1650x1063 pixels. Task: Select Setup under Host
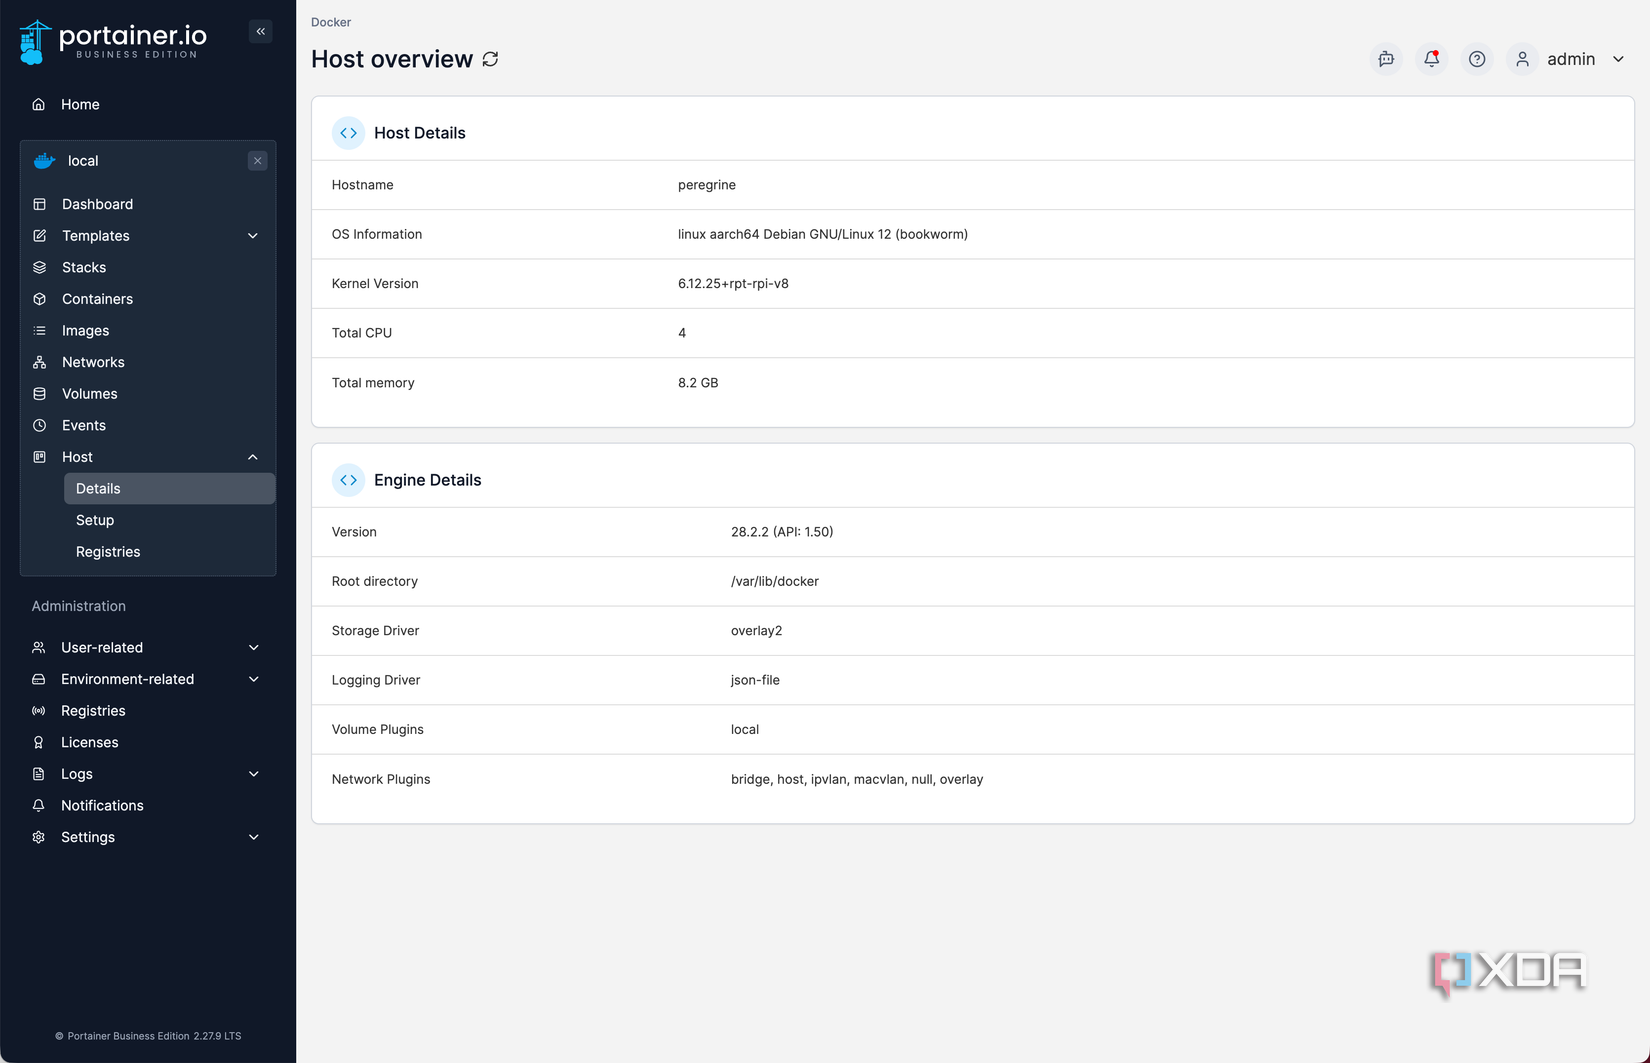[95, 520]
